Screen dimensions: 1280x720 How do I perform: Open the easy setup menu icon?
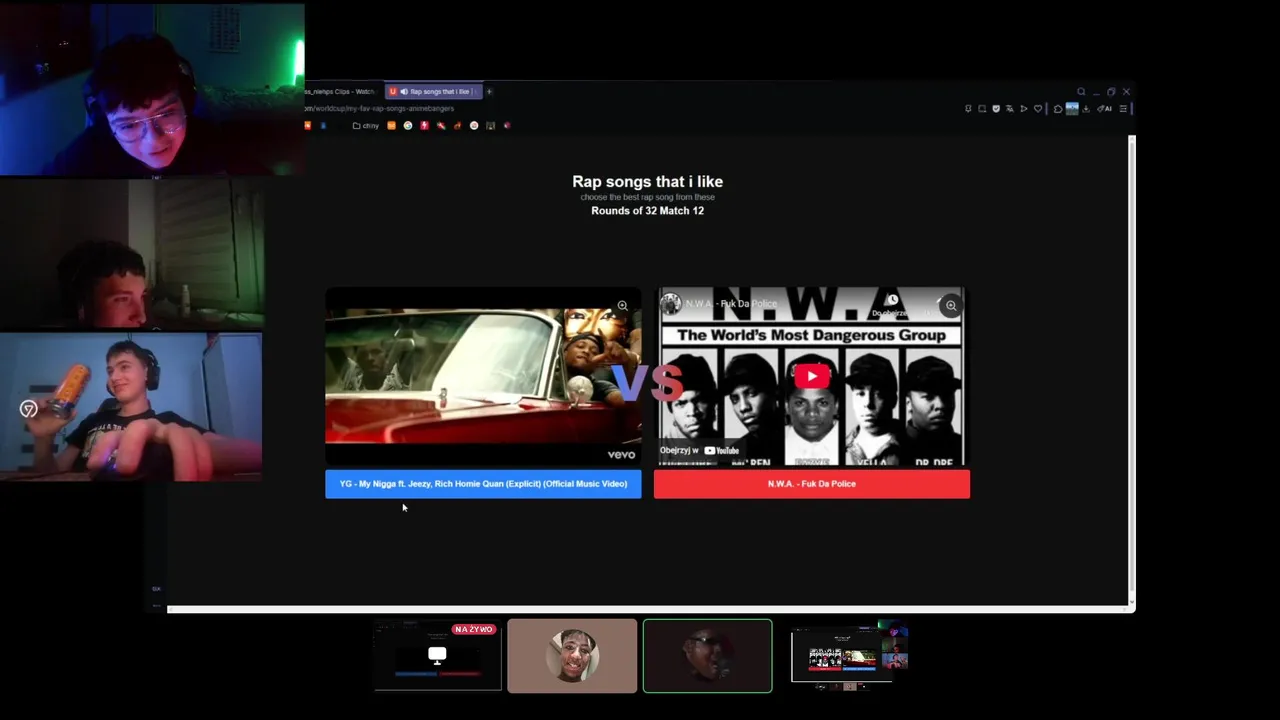click(1124, 108)
